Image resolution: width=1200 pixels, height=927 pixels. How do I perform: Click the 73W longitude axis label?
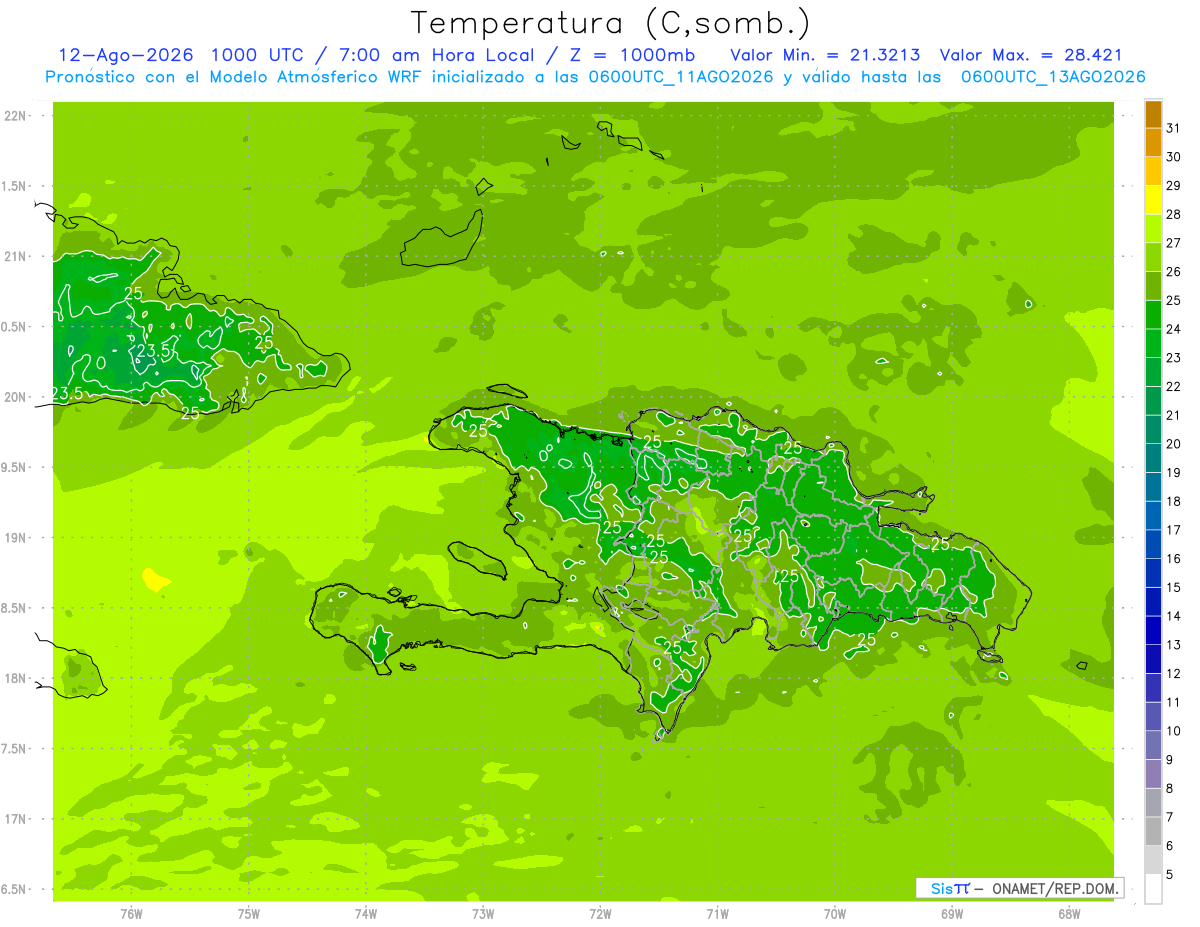(483, 914)
